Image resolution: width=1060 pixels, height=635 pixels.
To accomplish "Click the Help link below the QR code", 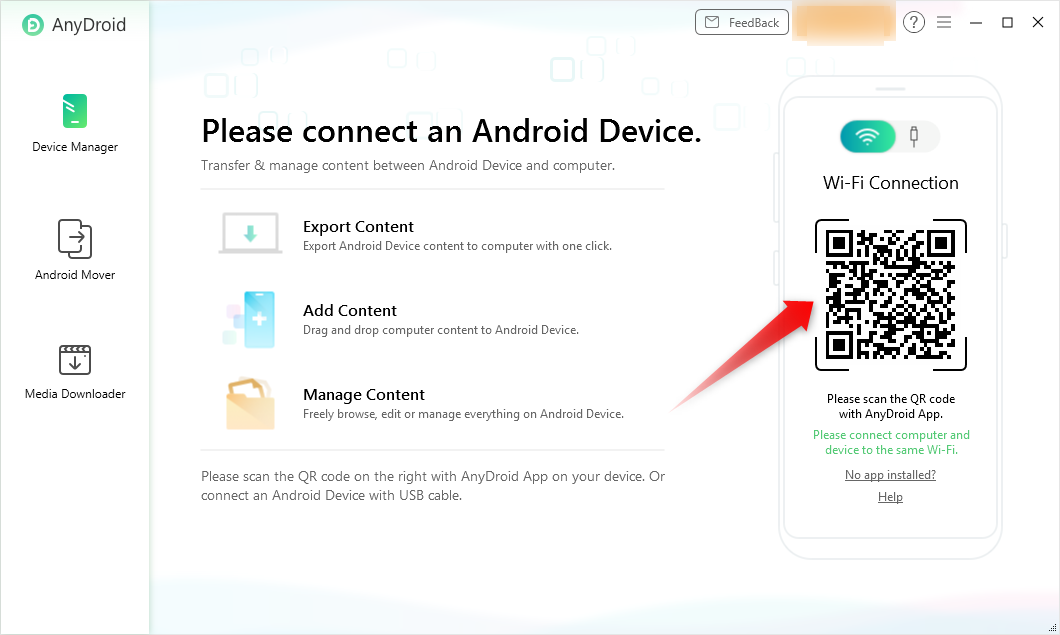I will (890, 496).
